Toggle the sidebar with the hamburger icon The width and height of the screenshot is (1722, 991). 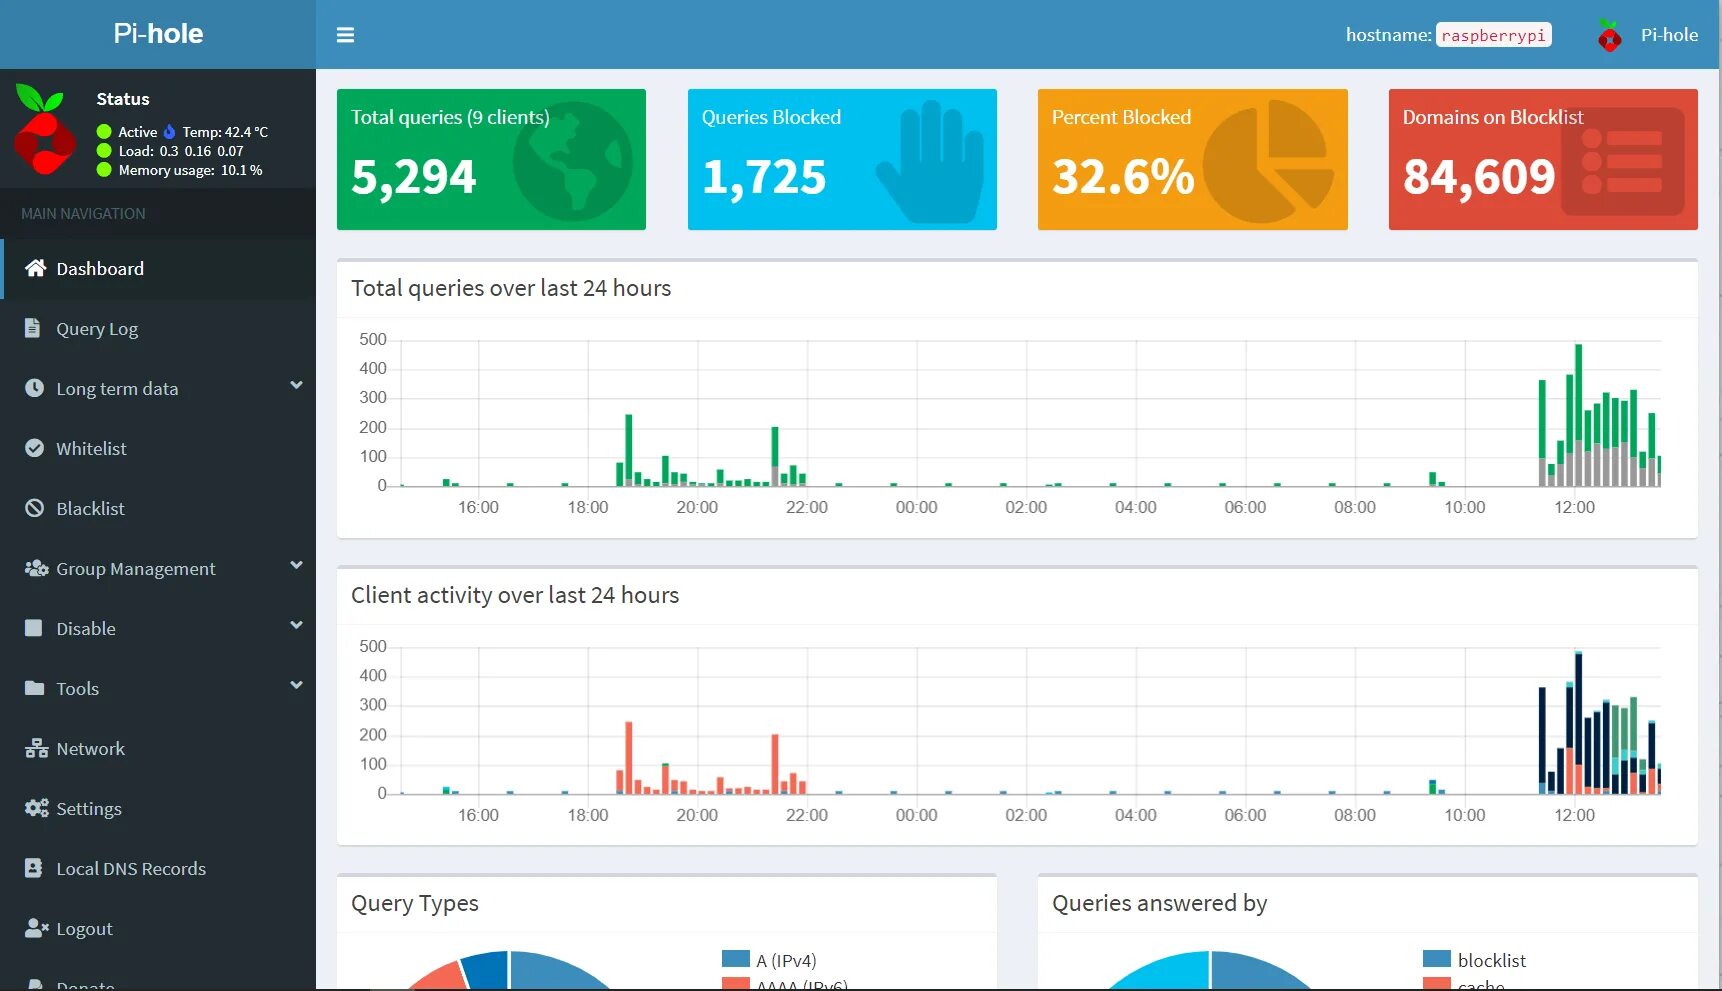click(345, 35)
